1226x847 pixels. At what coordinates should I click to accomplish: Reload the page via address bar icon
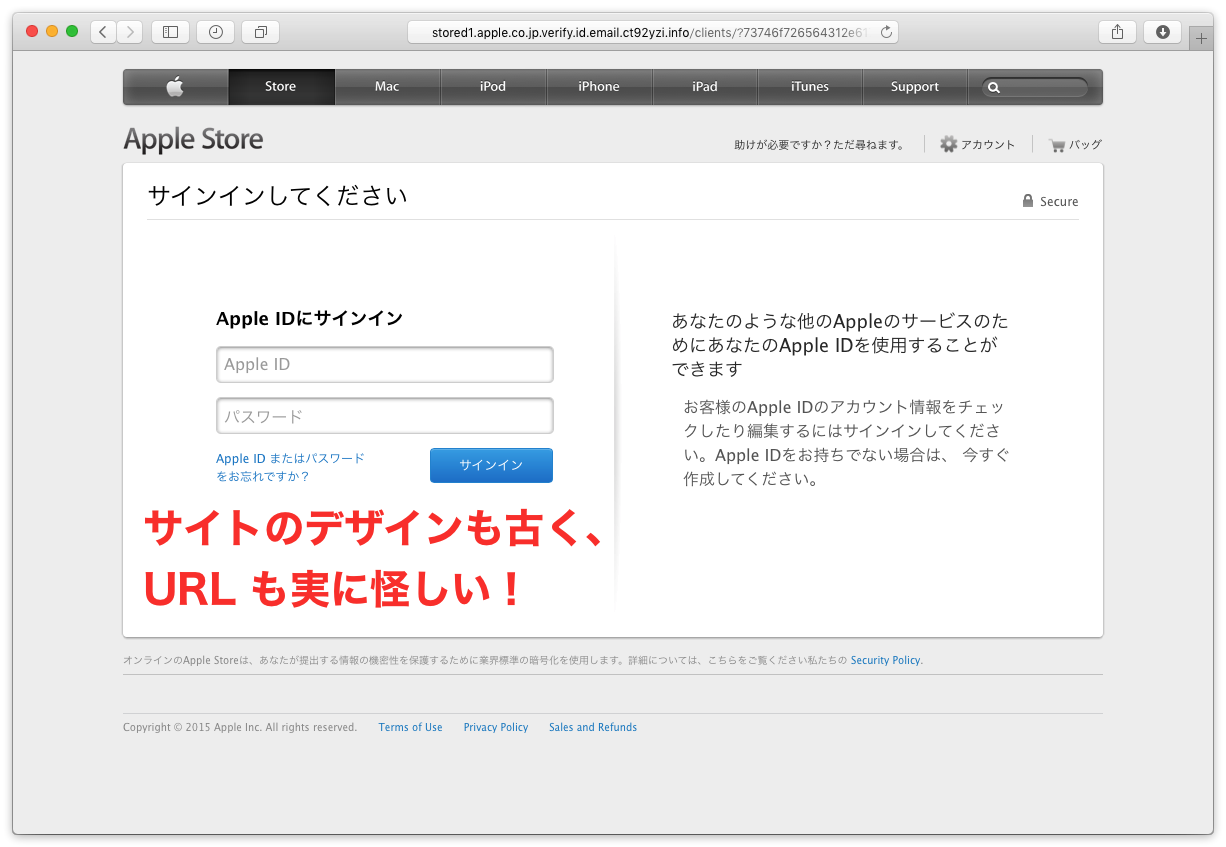(x=886, y=32)
